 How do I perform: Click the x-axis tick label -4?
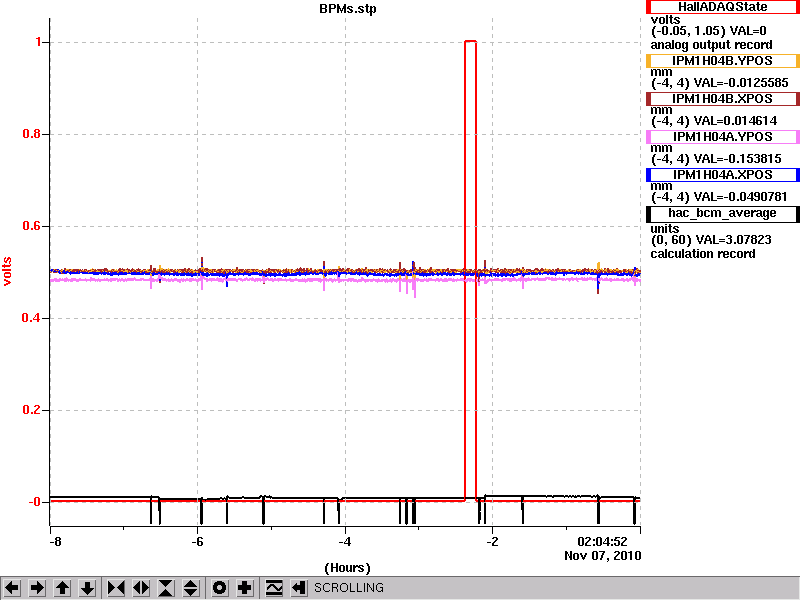[345, 542]
